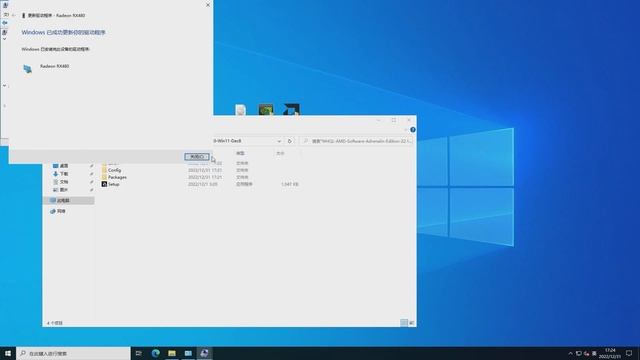Click the Radeon RX480 device icon

point(27,69)
